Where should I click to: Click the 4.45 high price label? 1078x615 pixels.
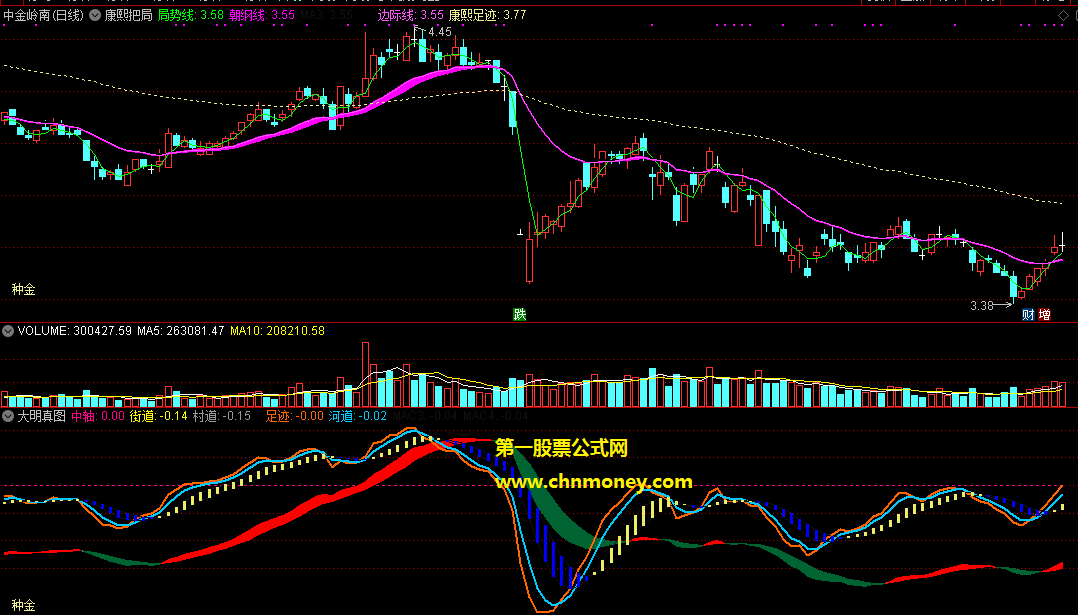pyautogui.click(x=440, y=32)
